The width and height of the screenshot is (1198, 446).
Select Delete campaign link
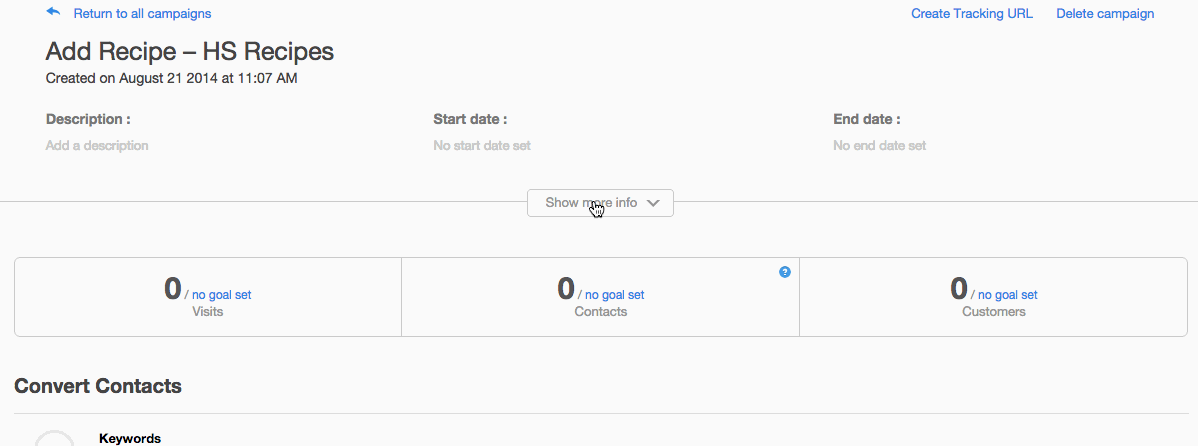[1105, 14]
